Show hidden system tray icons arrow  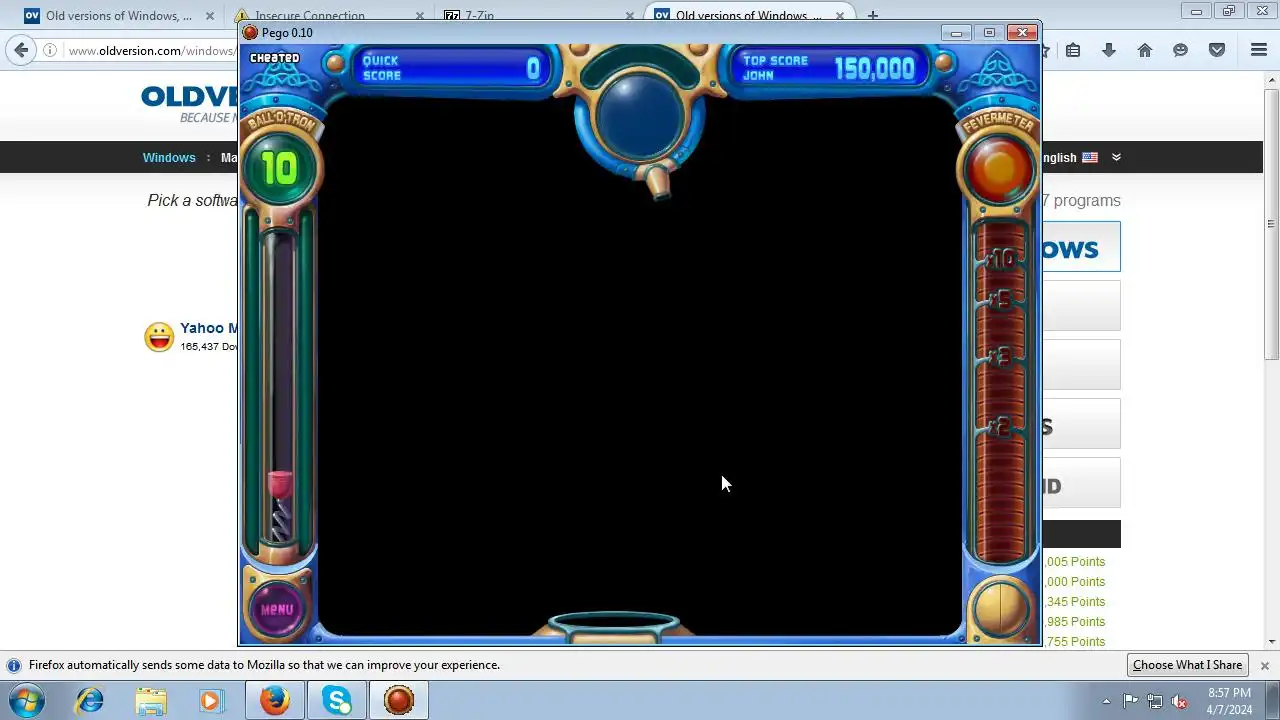[1106, 701]
